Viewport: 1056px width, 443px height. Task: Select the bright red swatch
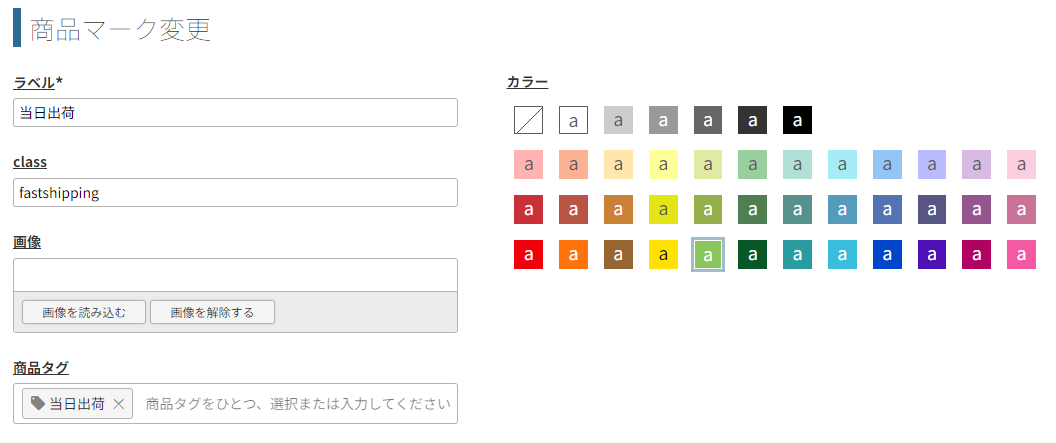[528, 255]
